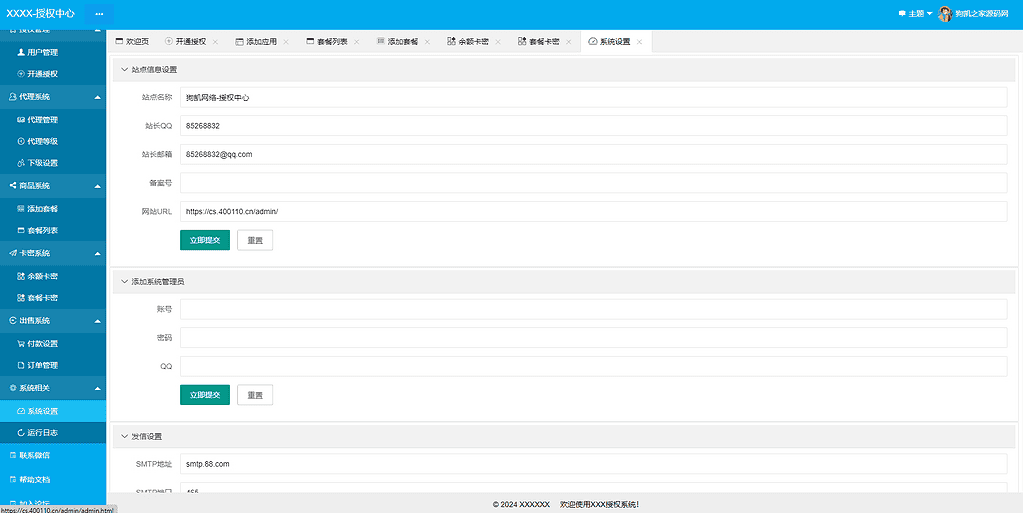Open 运行日志 from the sidebar

pos(42,433)
